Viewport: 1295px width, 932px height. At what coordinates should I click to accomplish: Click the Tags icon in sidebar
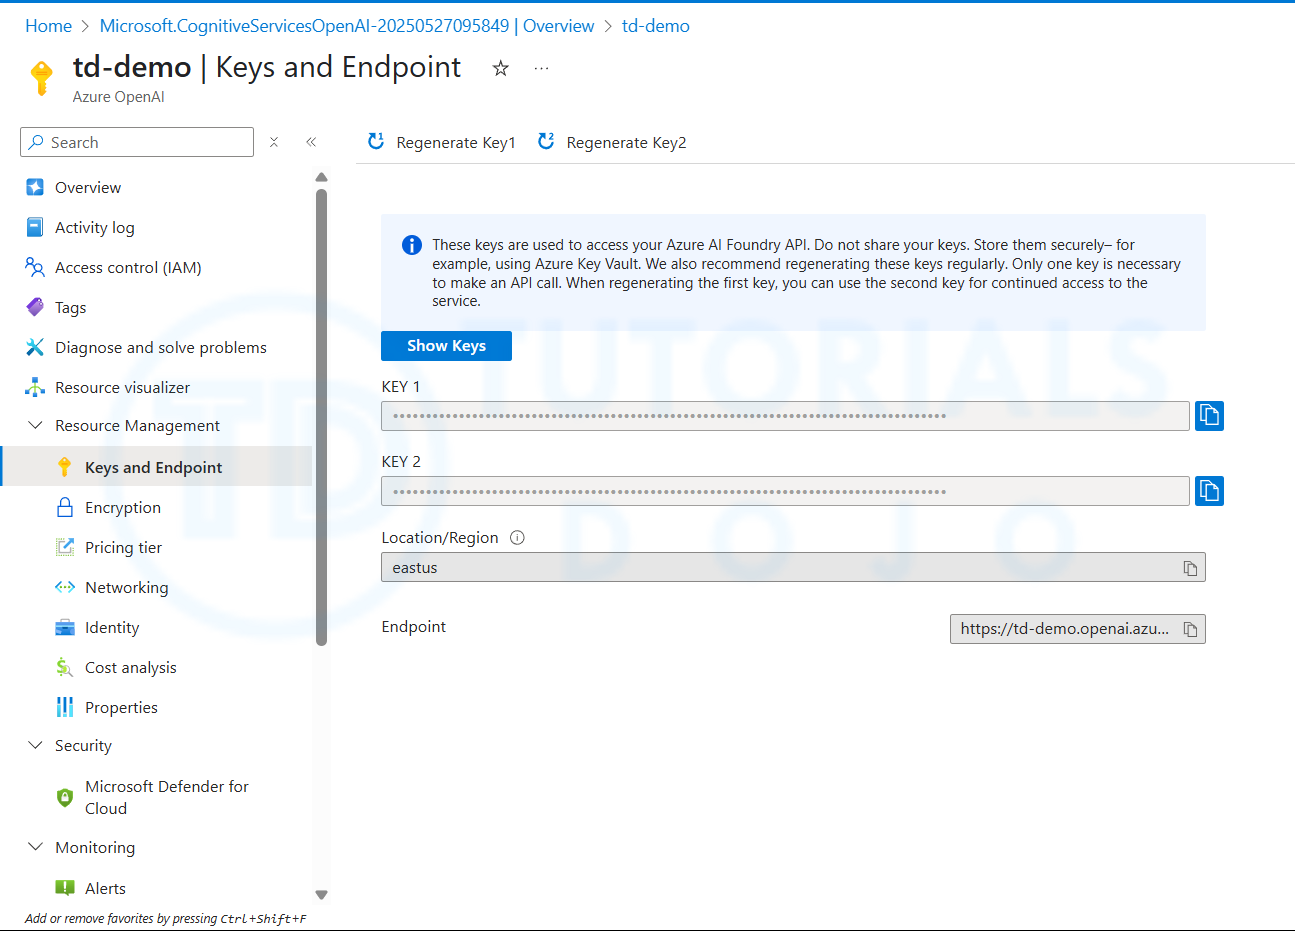click(35, 307)
